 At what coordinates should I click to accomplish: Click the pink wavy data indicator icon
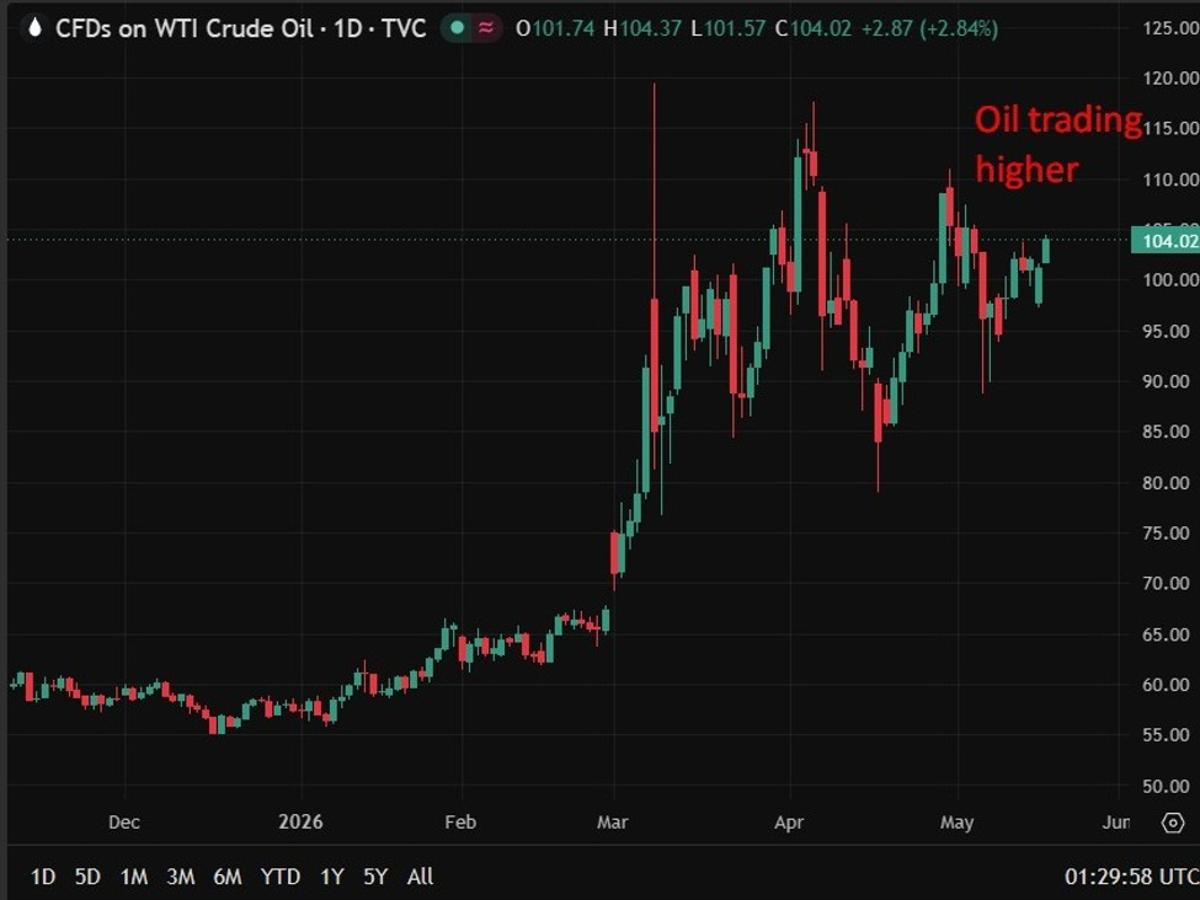pos(486,29)
